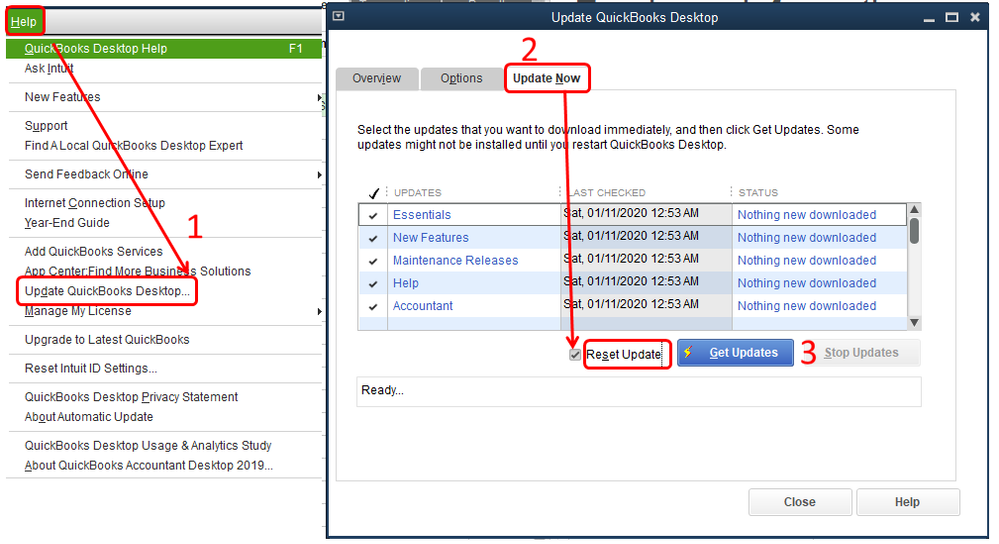Screen dimensions: 999x544
Task: Open New Features menu item
Action: pos(62,97)
